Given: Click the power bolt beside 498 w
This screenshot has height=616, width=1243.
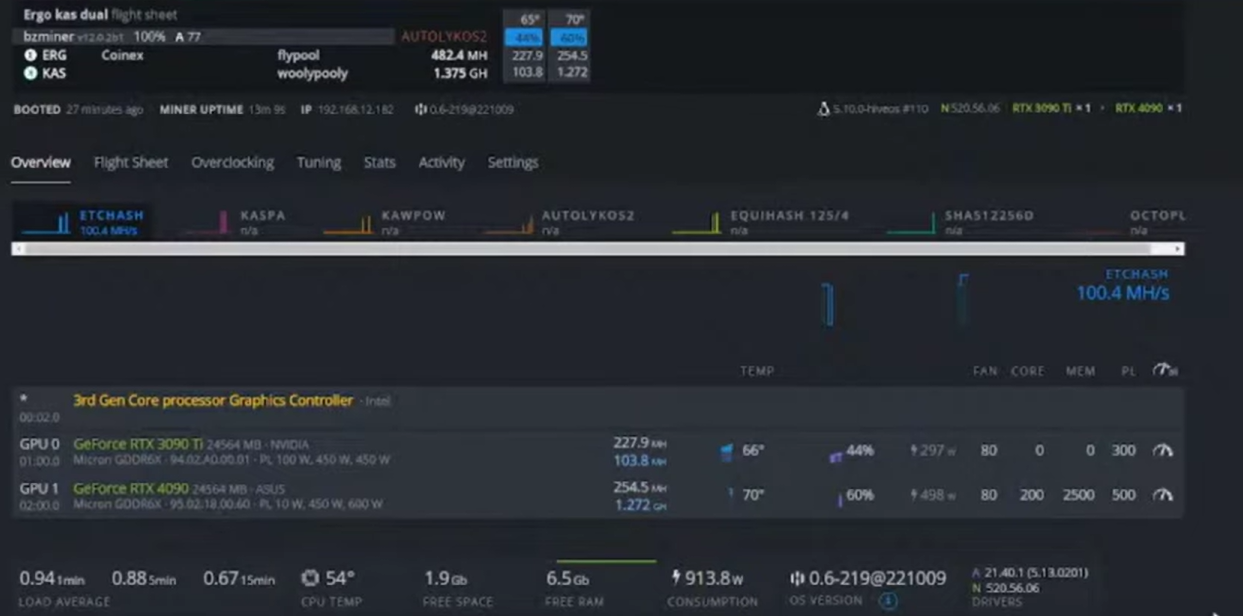Looking at the screenshot, I should pyautogui.click(x=914, y=495).
